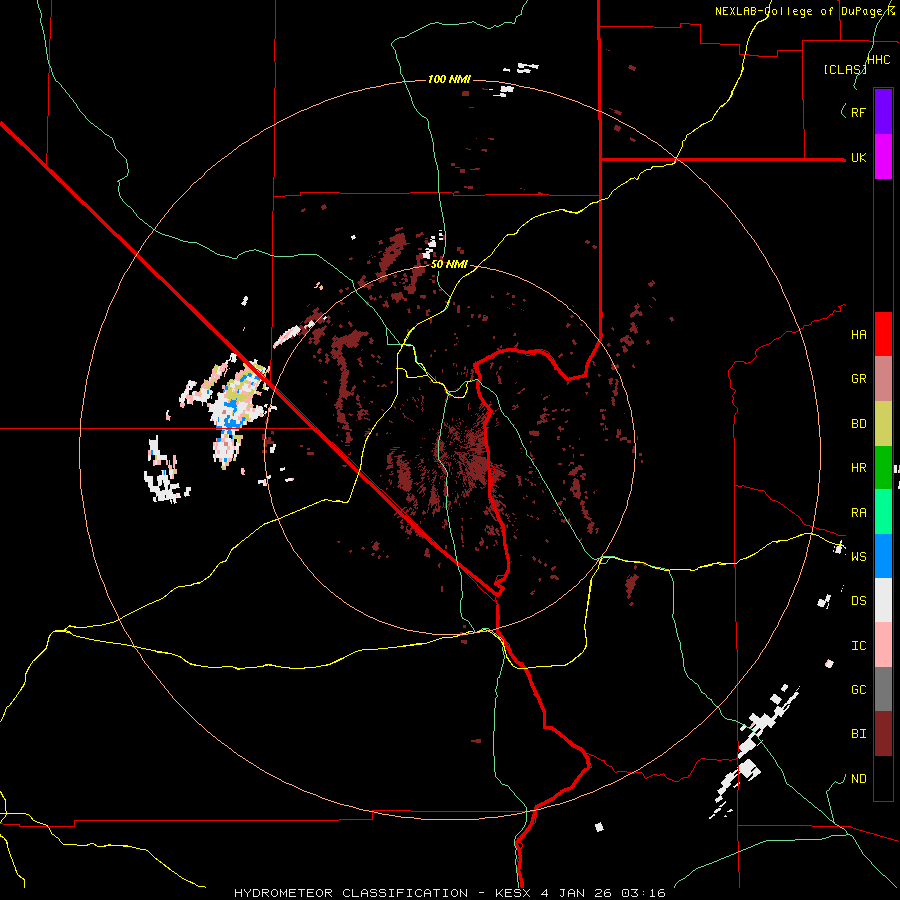This screenshot has width=900, height=900.
Task: Select the GR dusty-pink legend swatch
Action: [x=883, y=378]
